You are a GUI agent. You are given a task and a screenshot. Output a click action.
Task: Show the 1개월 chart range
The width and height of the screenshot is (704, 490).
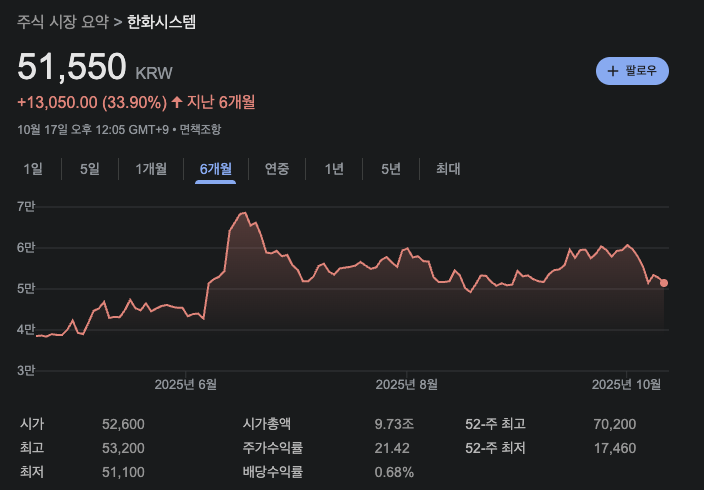pos(151,169)
